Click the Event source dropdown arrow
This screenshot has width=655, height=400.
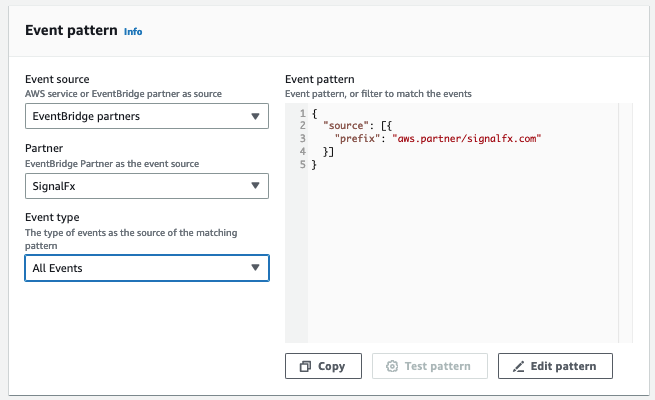click(255, 116)
